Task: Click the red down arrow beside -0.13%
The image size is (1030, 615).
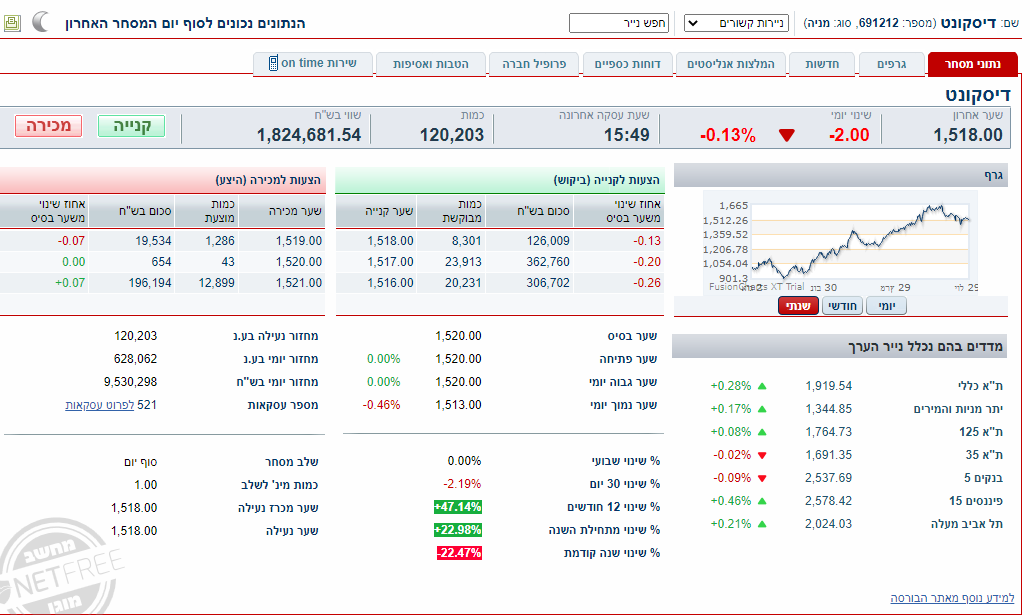Action: click(786, 135)
